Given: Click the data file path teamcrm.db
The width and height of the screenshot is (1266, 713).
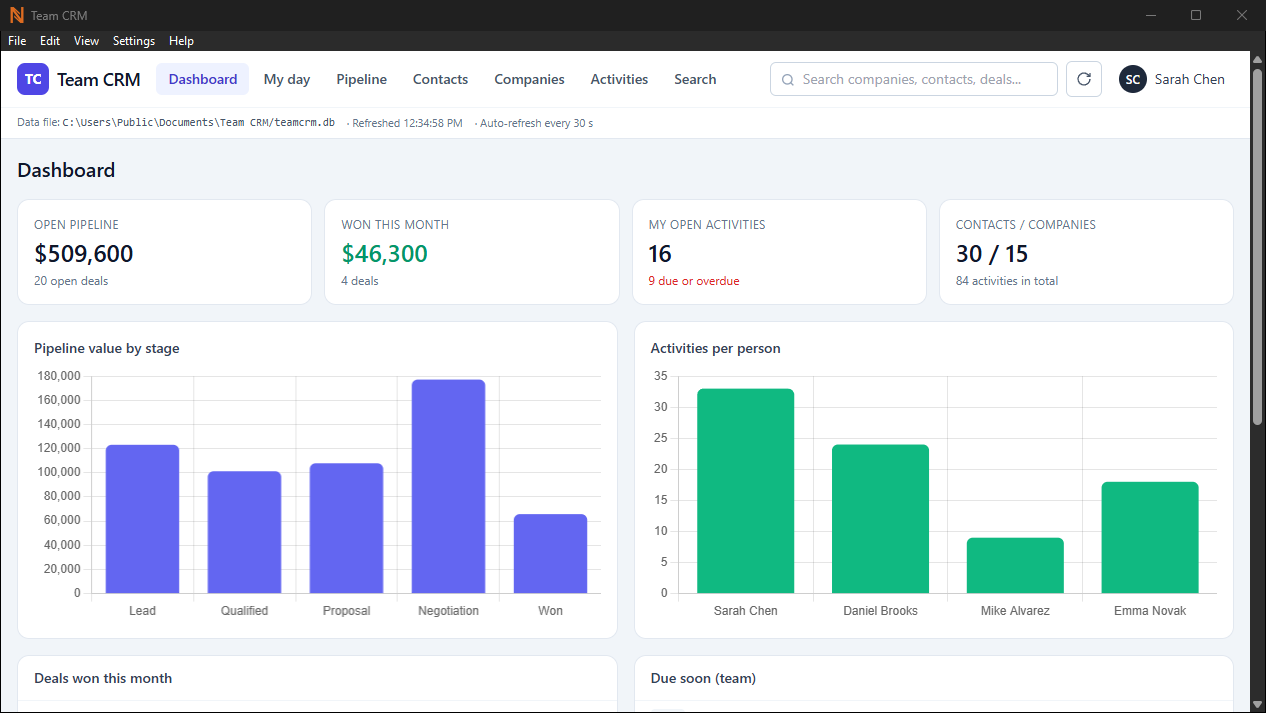Looking at the screenshot, I should 198,123.
